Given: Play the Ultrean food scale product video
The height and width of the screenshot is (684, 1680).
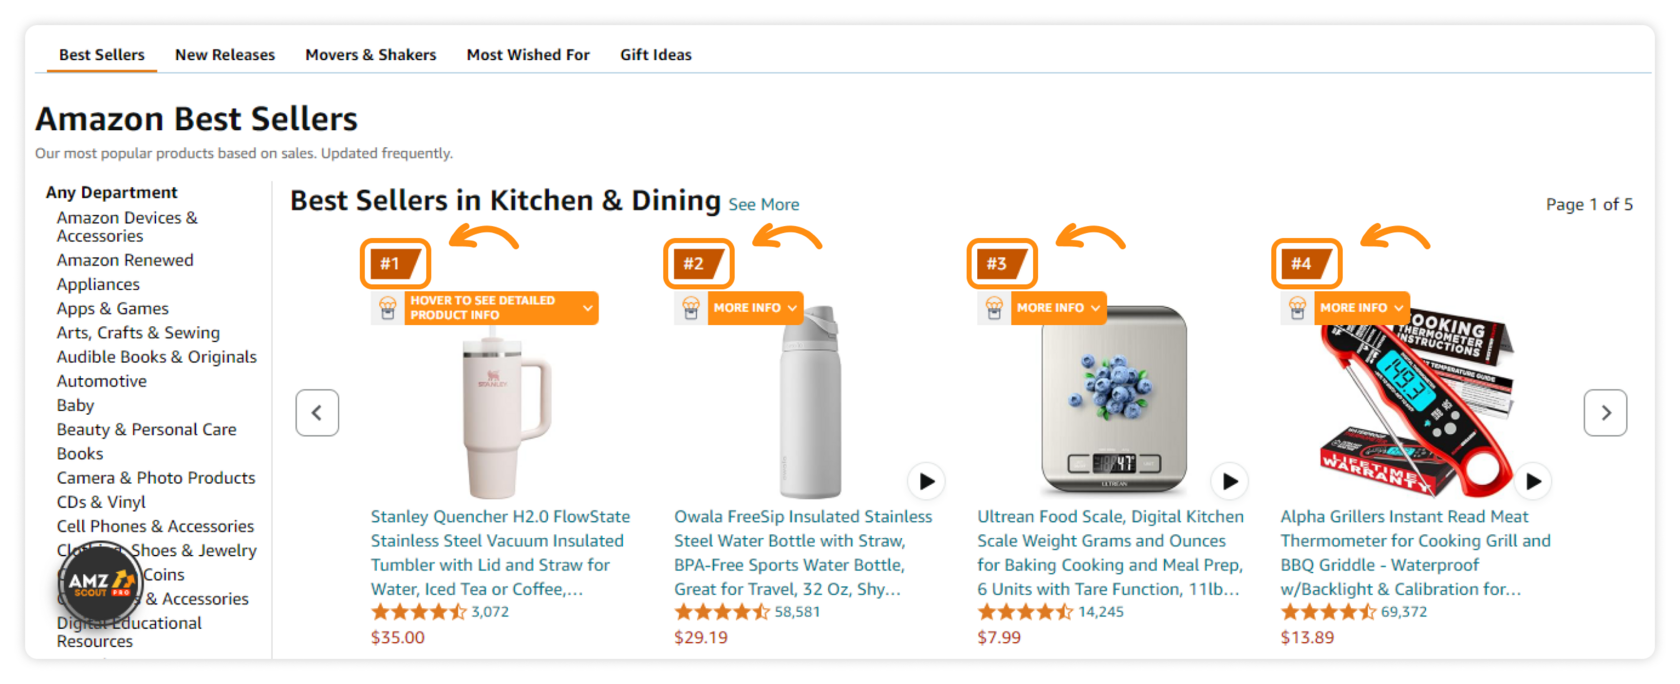Looking at the screenshot, I should click(1229, 481).
